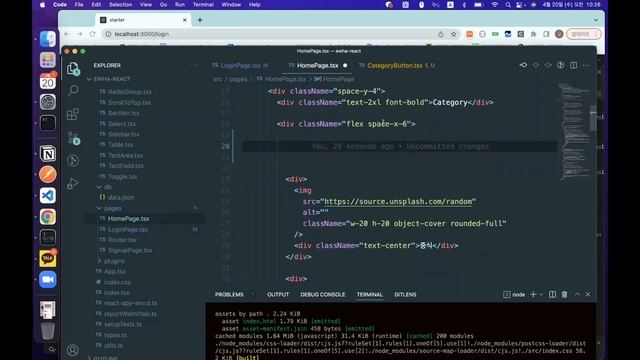This screenshot has height=360, width=640.
Task: Bookmark this page with the star icon
Action: tap(453, 34)
